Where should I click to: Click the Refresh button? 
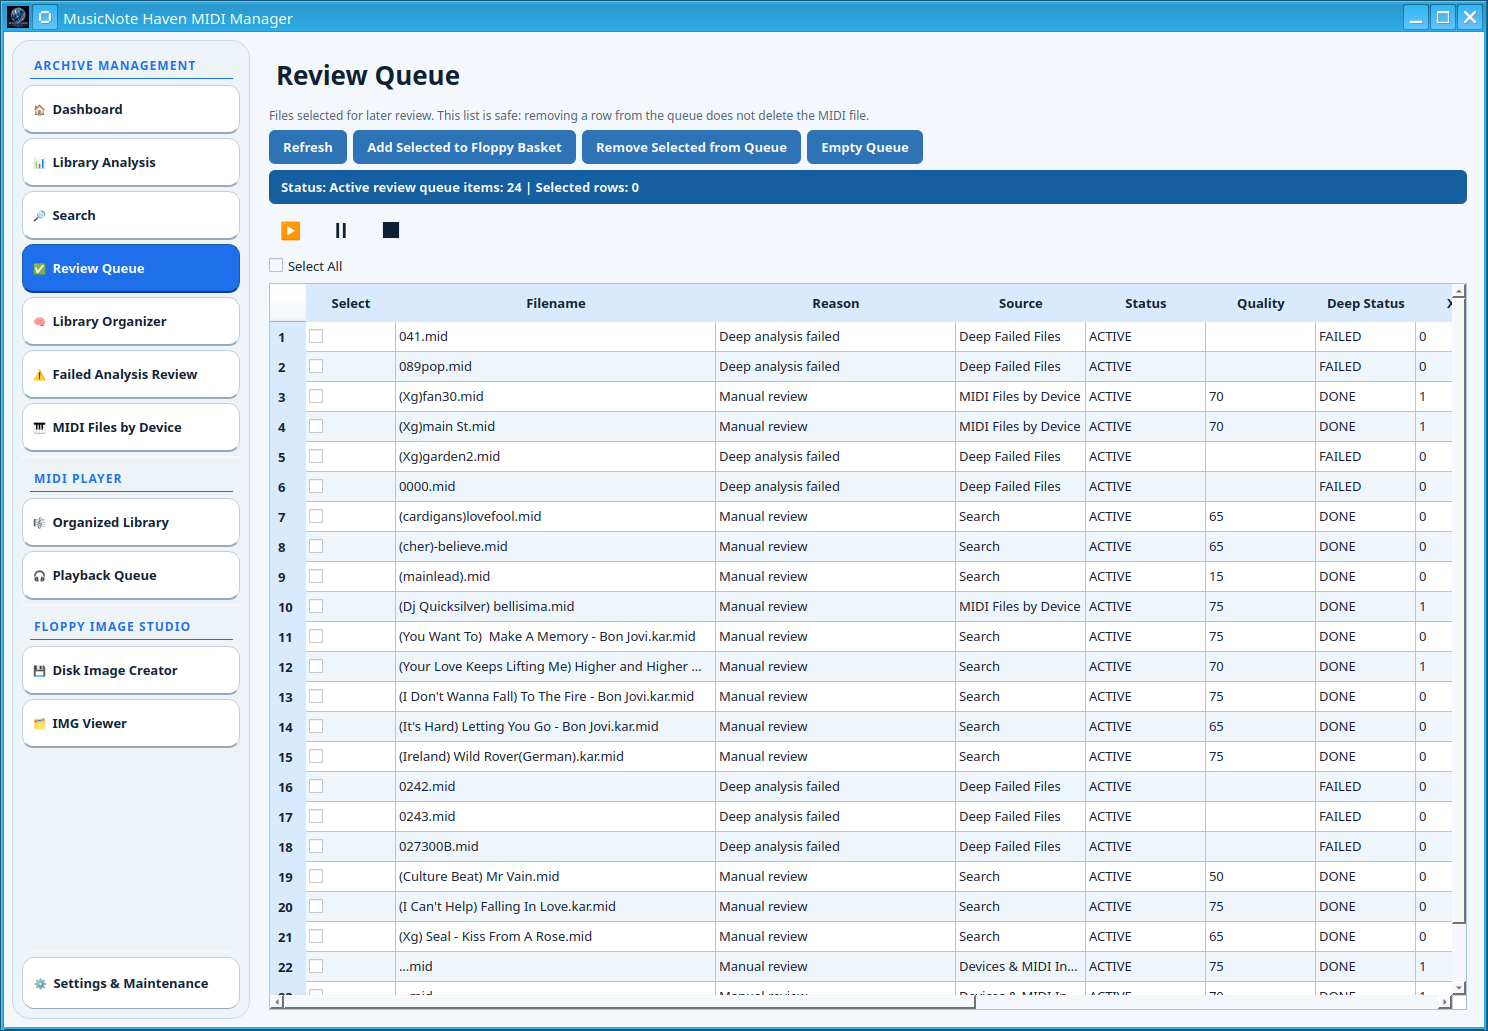click(x=308, y=147)
